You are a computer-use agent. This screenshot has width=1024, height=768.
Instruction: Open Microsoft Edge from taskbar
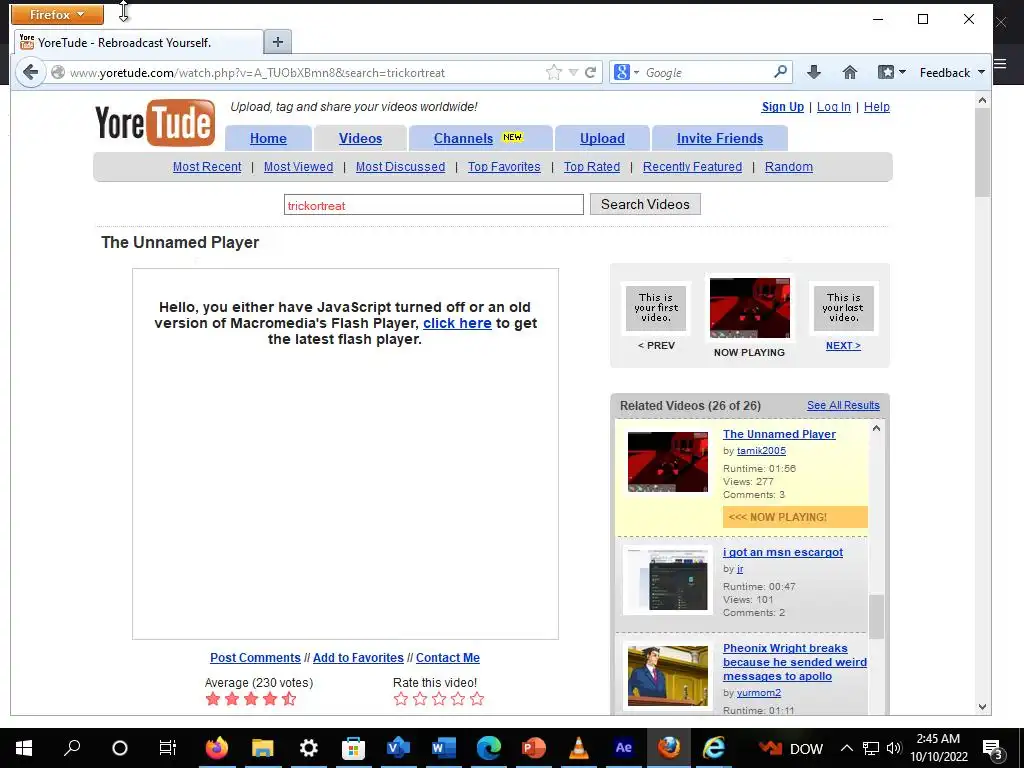click(488, 748)
